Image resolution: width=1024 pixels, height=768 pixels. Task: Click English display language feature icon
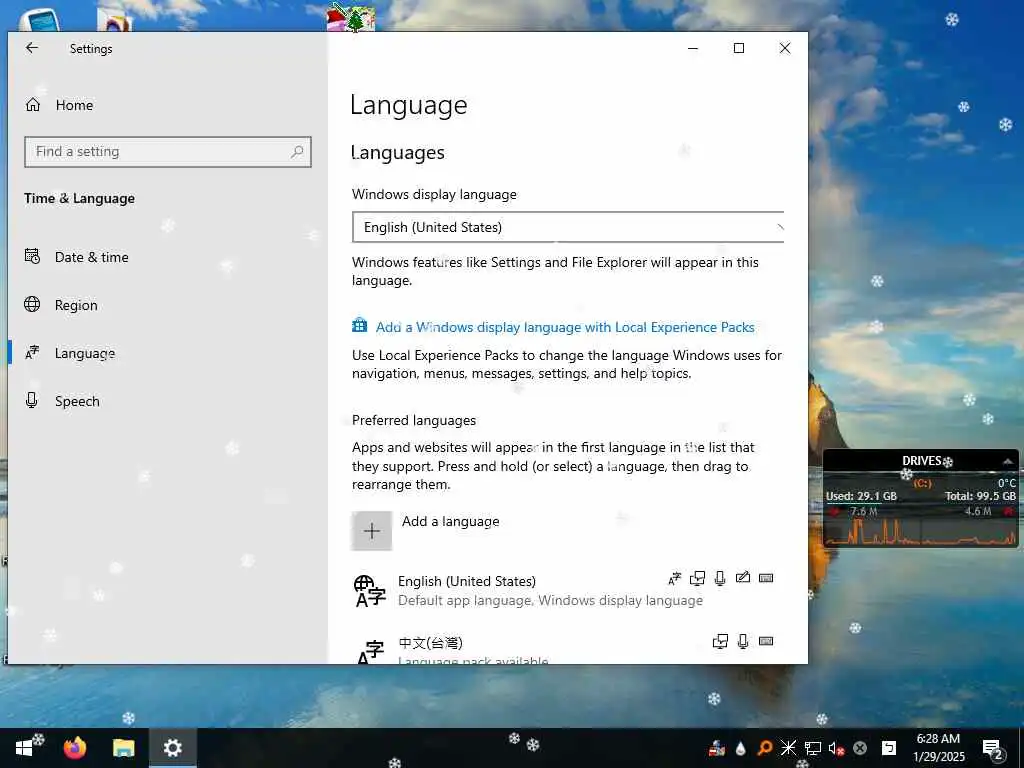click(x=675, y=578)
